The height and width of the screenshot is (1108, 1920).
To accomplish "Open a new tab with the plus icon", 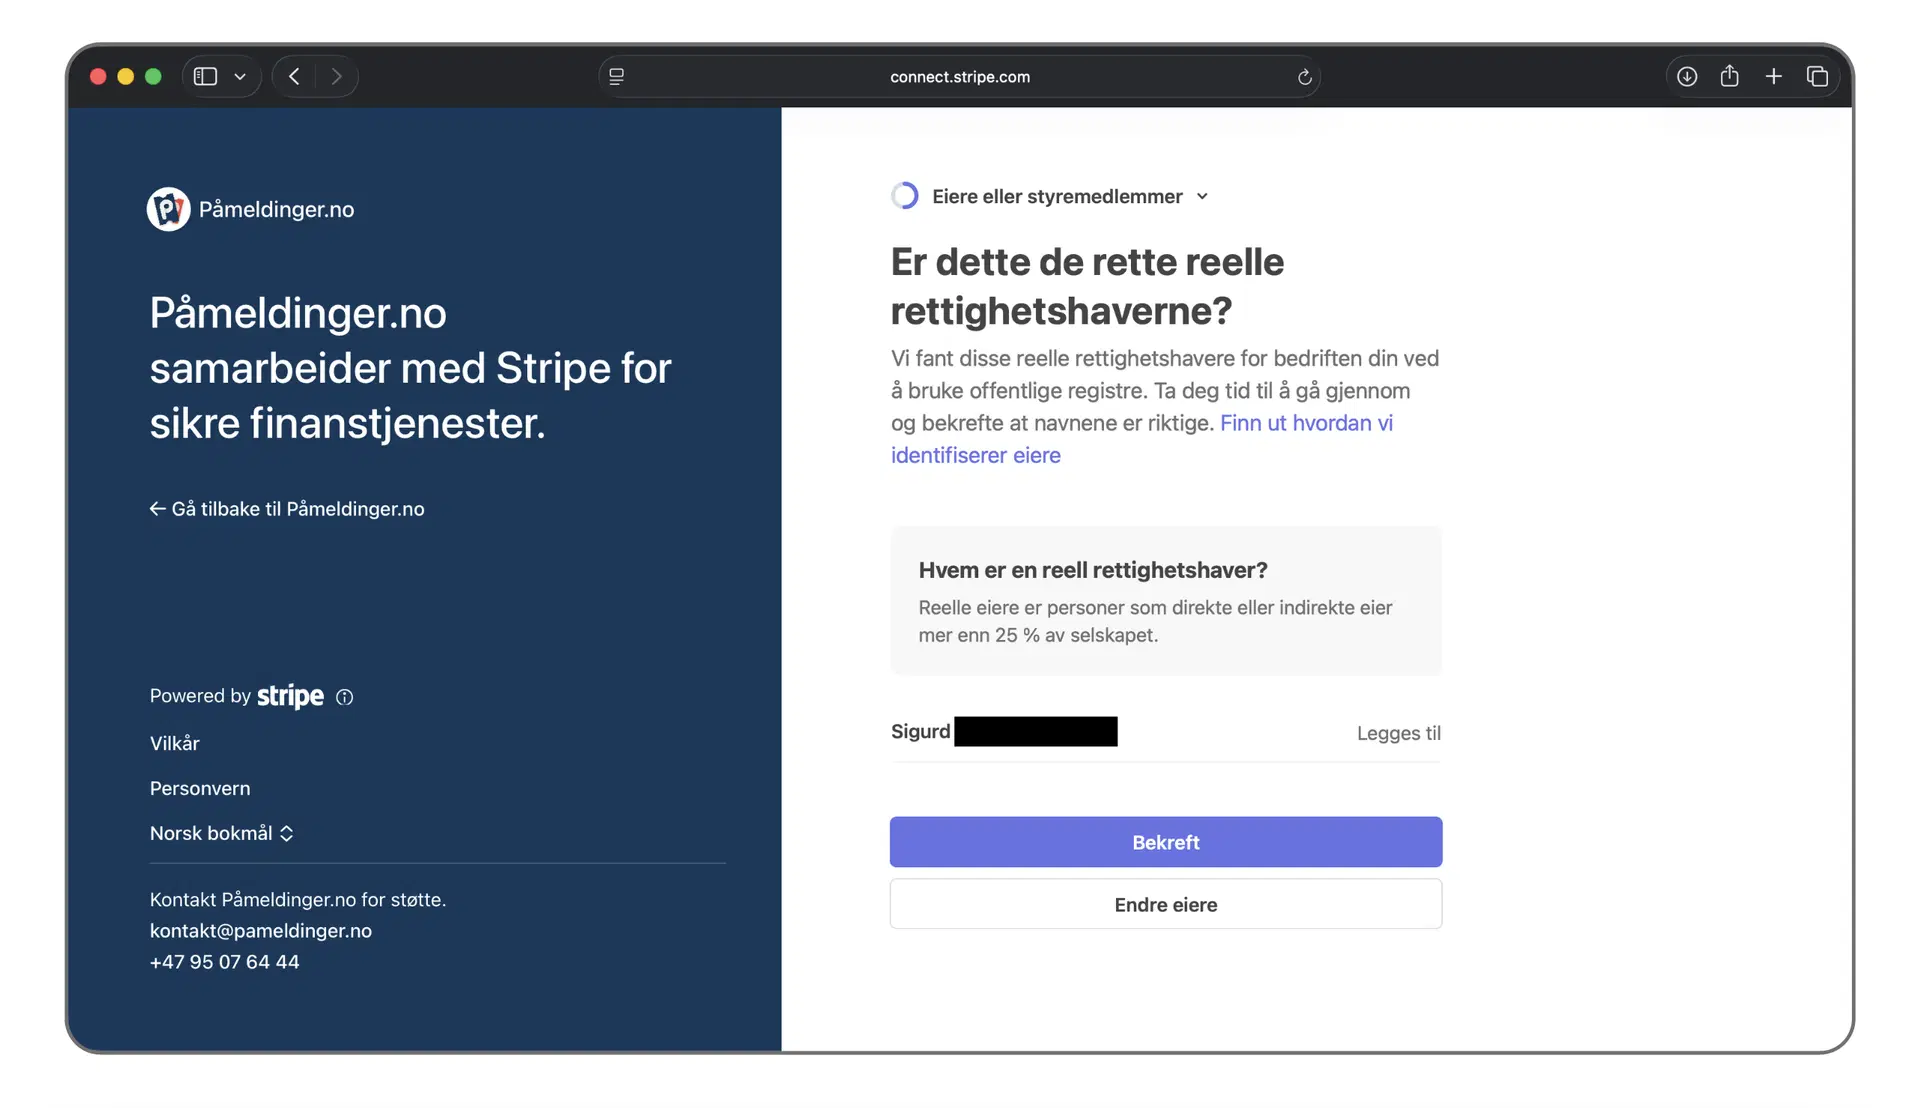I will tap(1775, 76).
